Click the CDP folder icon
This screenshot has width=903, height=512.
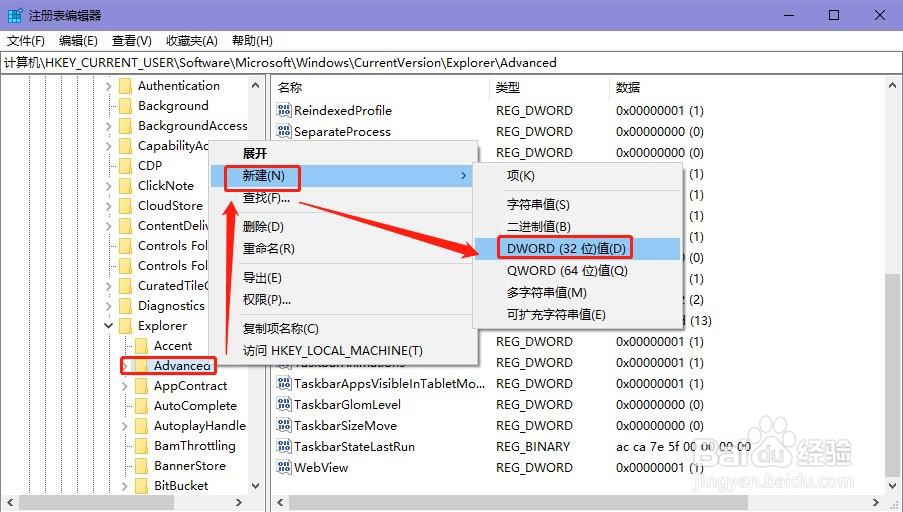click(125, 166)
